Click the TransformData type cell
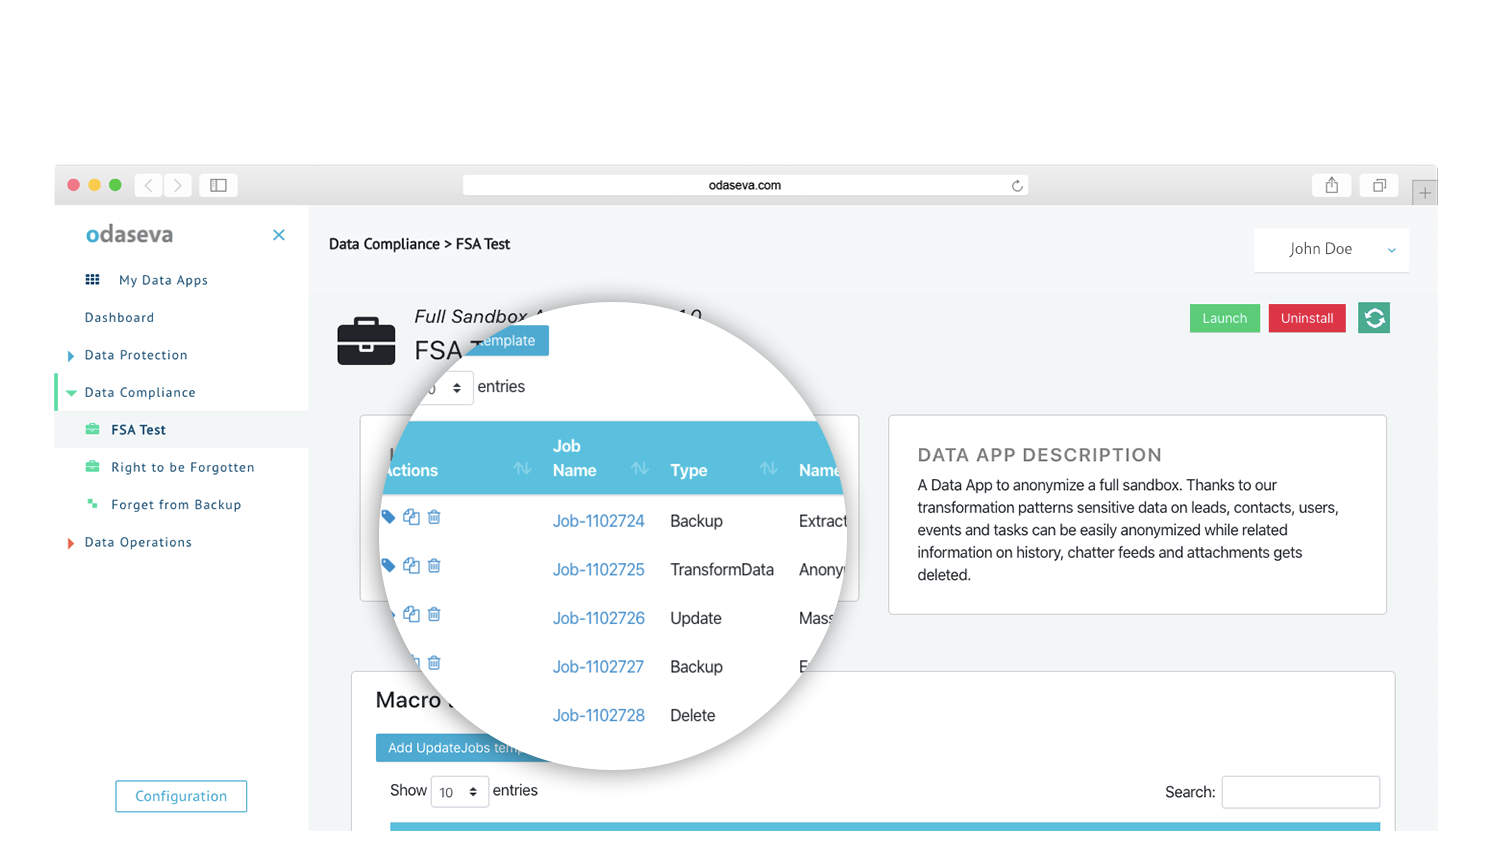 click(x=722, y=570)
